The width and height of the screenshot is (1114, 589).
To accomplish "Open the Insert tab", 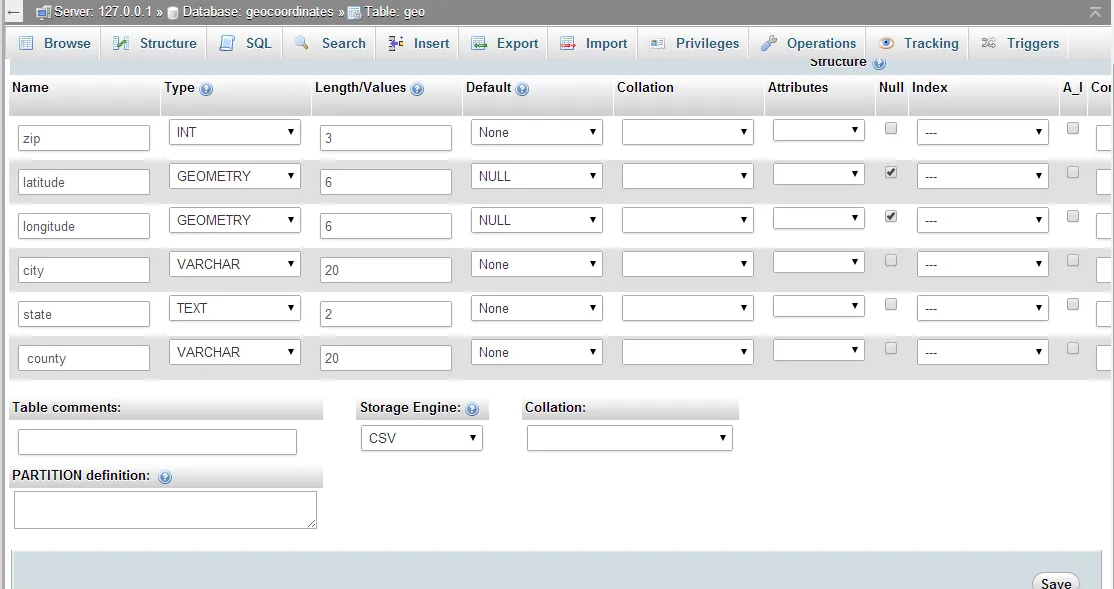I will coord(419,43).
